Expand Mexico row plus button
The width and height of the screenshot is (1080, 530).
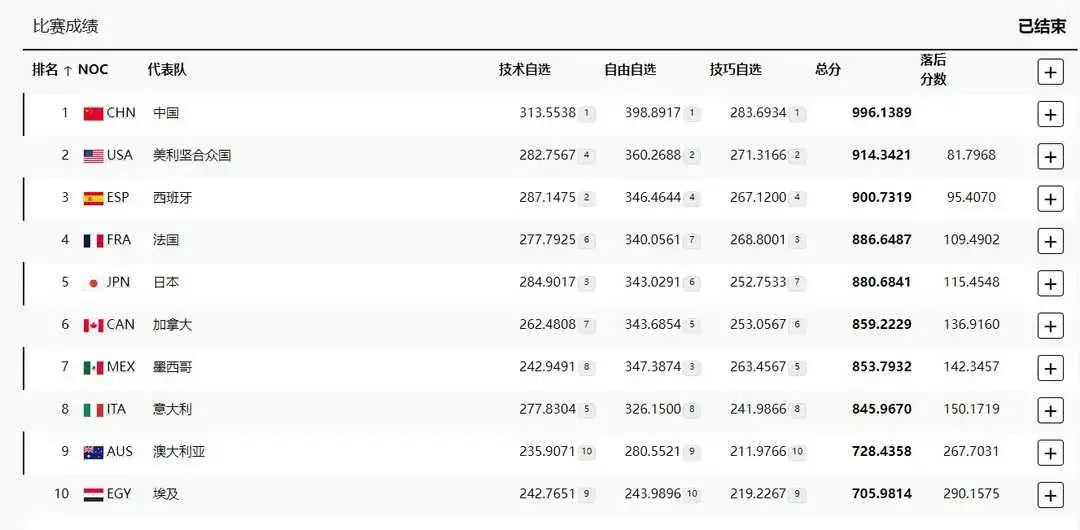point(1050,369)
